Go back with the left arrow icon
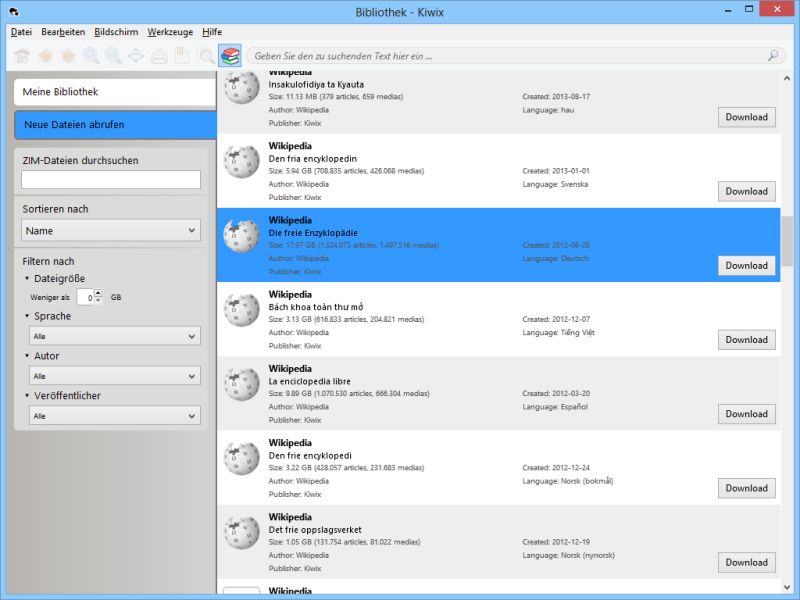The height and width of the screenshot is (600, 800). point(45,56)
